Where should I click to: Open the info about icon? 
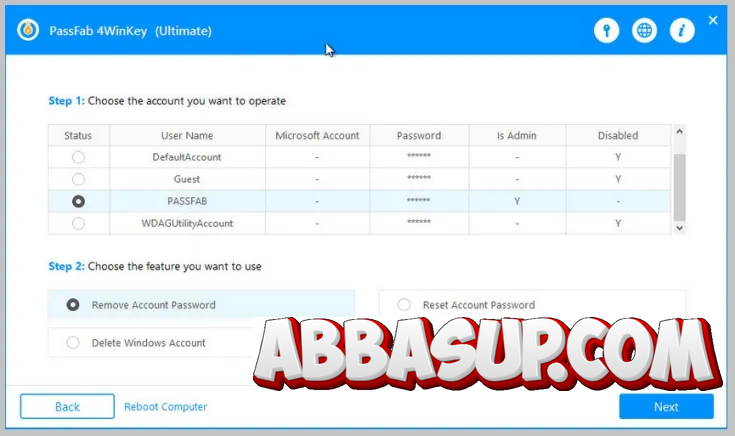(x=682, y=30)
